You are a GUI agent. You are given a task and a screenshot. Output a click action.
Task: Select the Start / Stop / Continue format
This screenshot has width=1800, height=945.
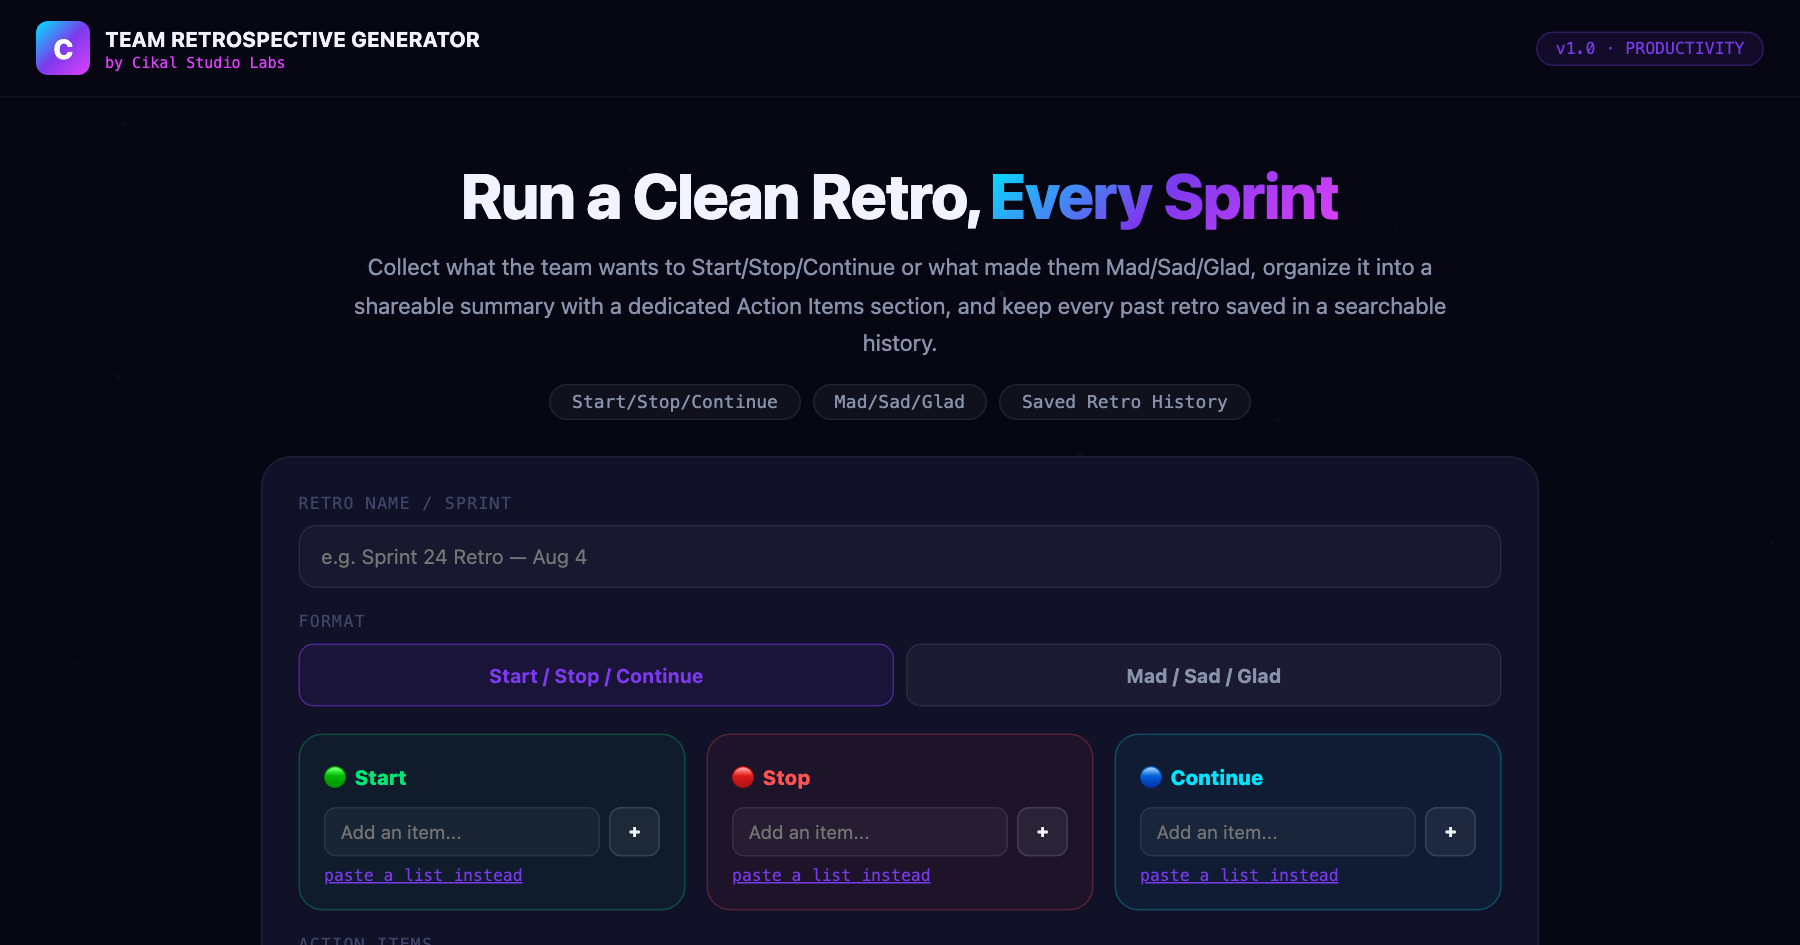click(x=596, y=675)
